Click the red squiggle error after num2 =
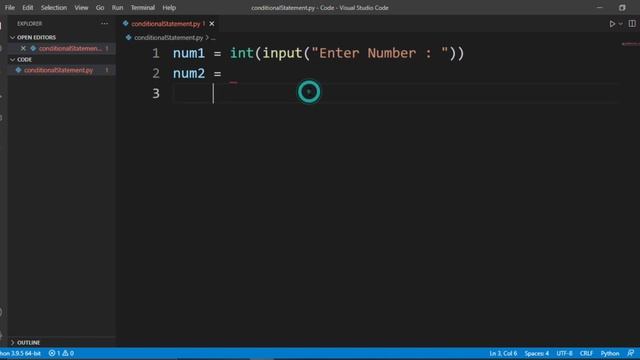 click(x=233, y=82)
